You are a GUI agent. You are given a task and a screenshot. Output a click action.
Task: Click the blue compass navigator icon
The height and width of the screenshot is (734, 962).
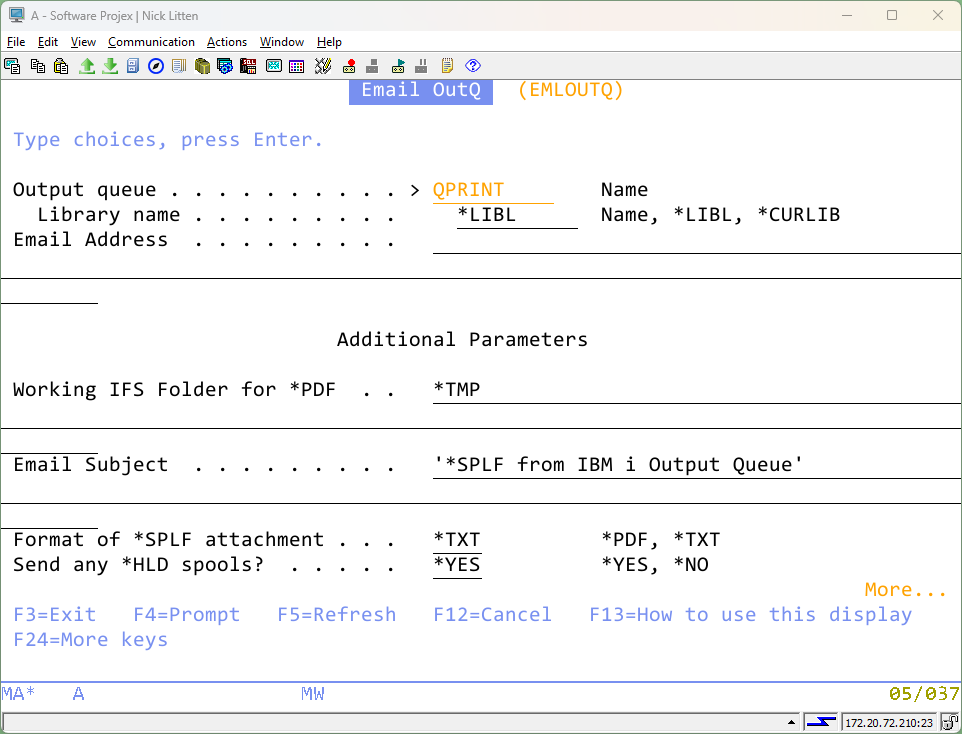(x=156, y=66)
